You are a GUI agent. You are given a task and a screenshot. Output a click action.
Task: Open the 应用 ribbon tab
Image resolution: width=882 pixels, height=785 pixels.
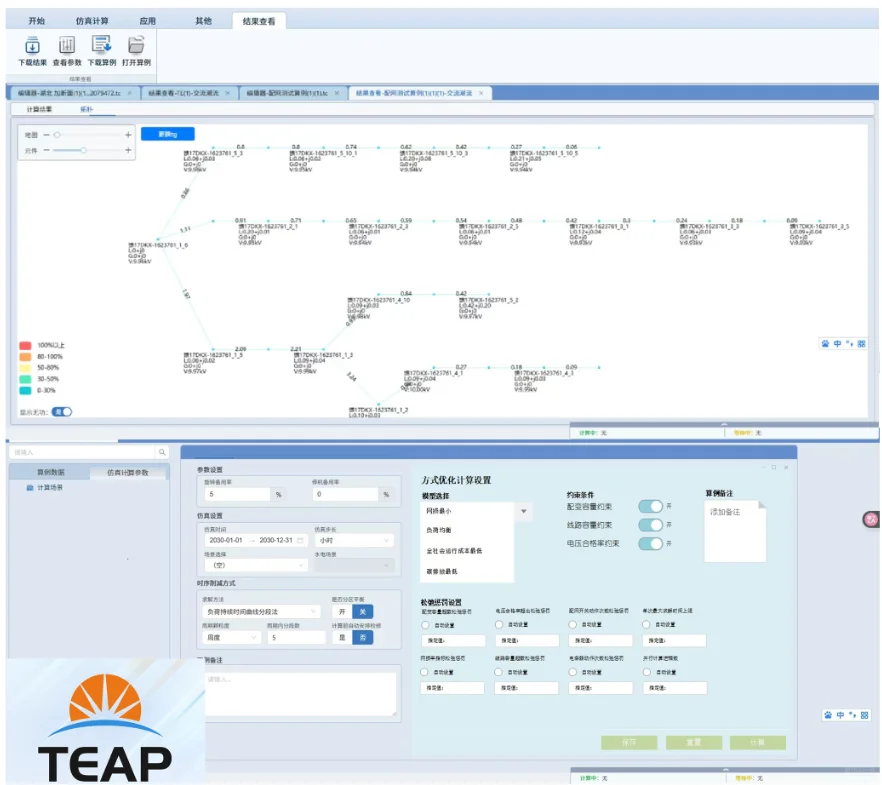click(x=147, y=21)
